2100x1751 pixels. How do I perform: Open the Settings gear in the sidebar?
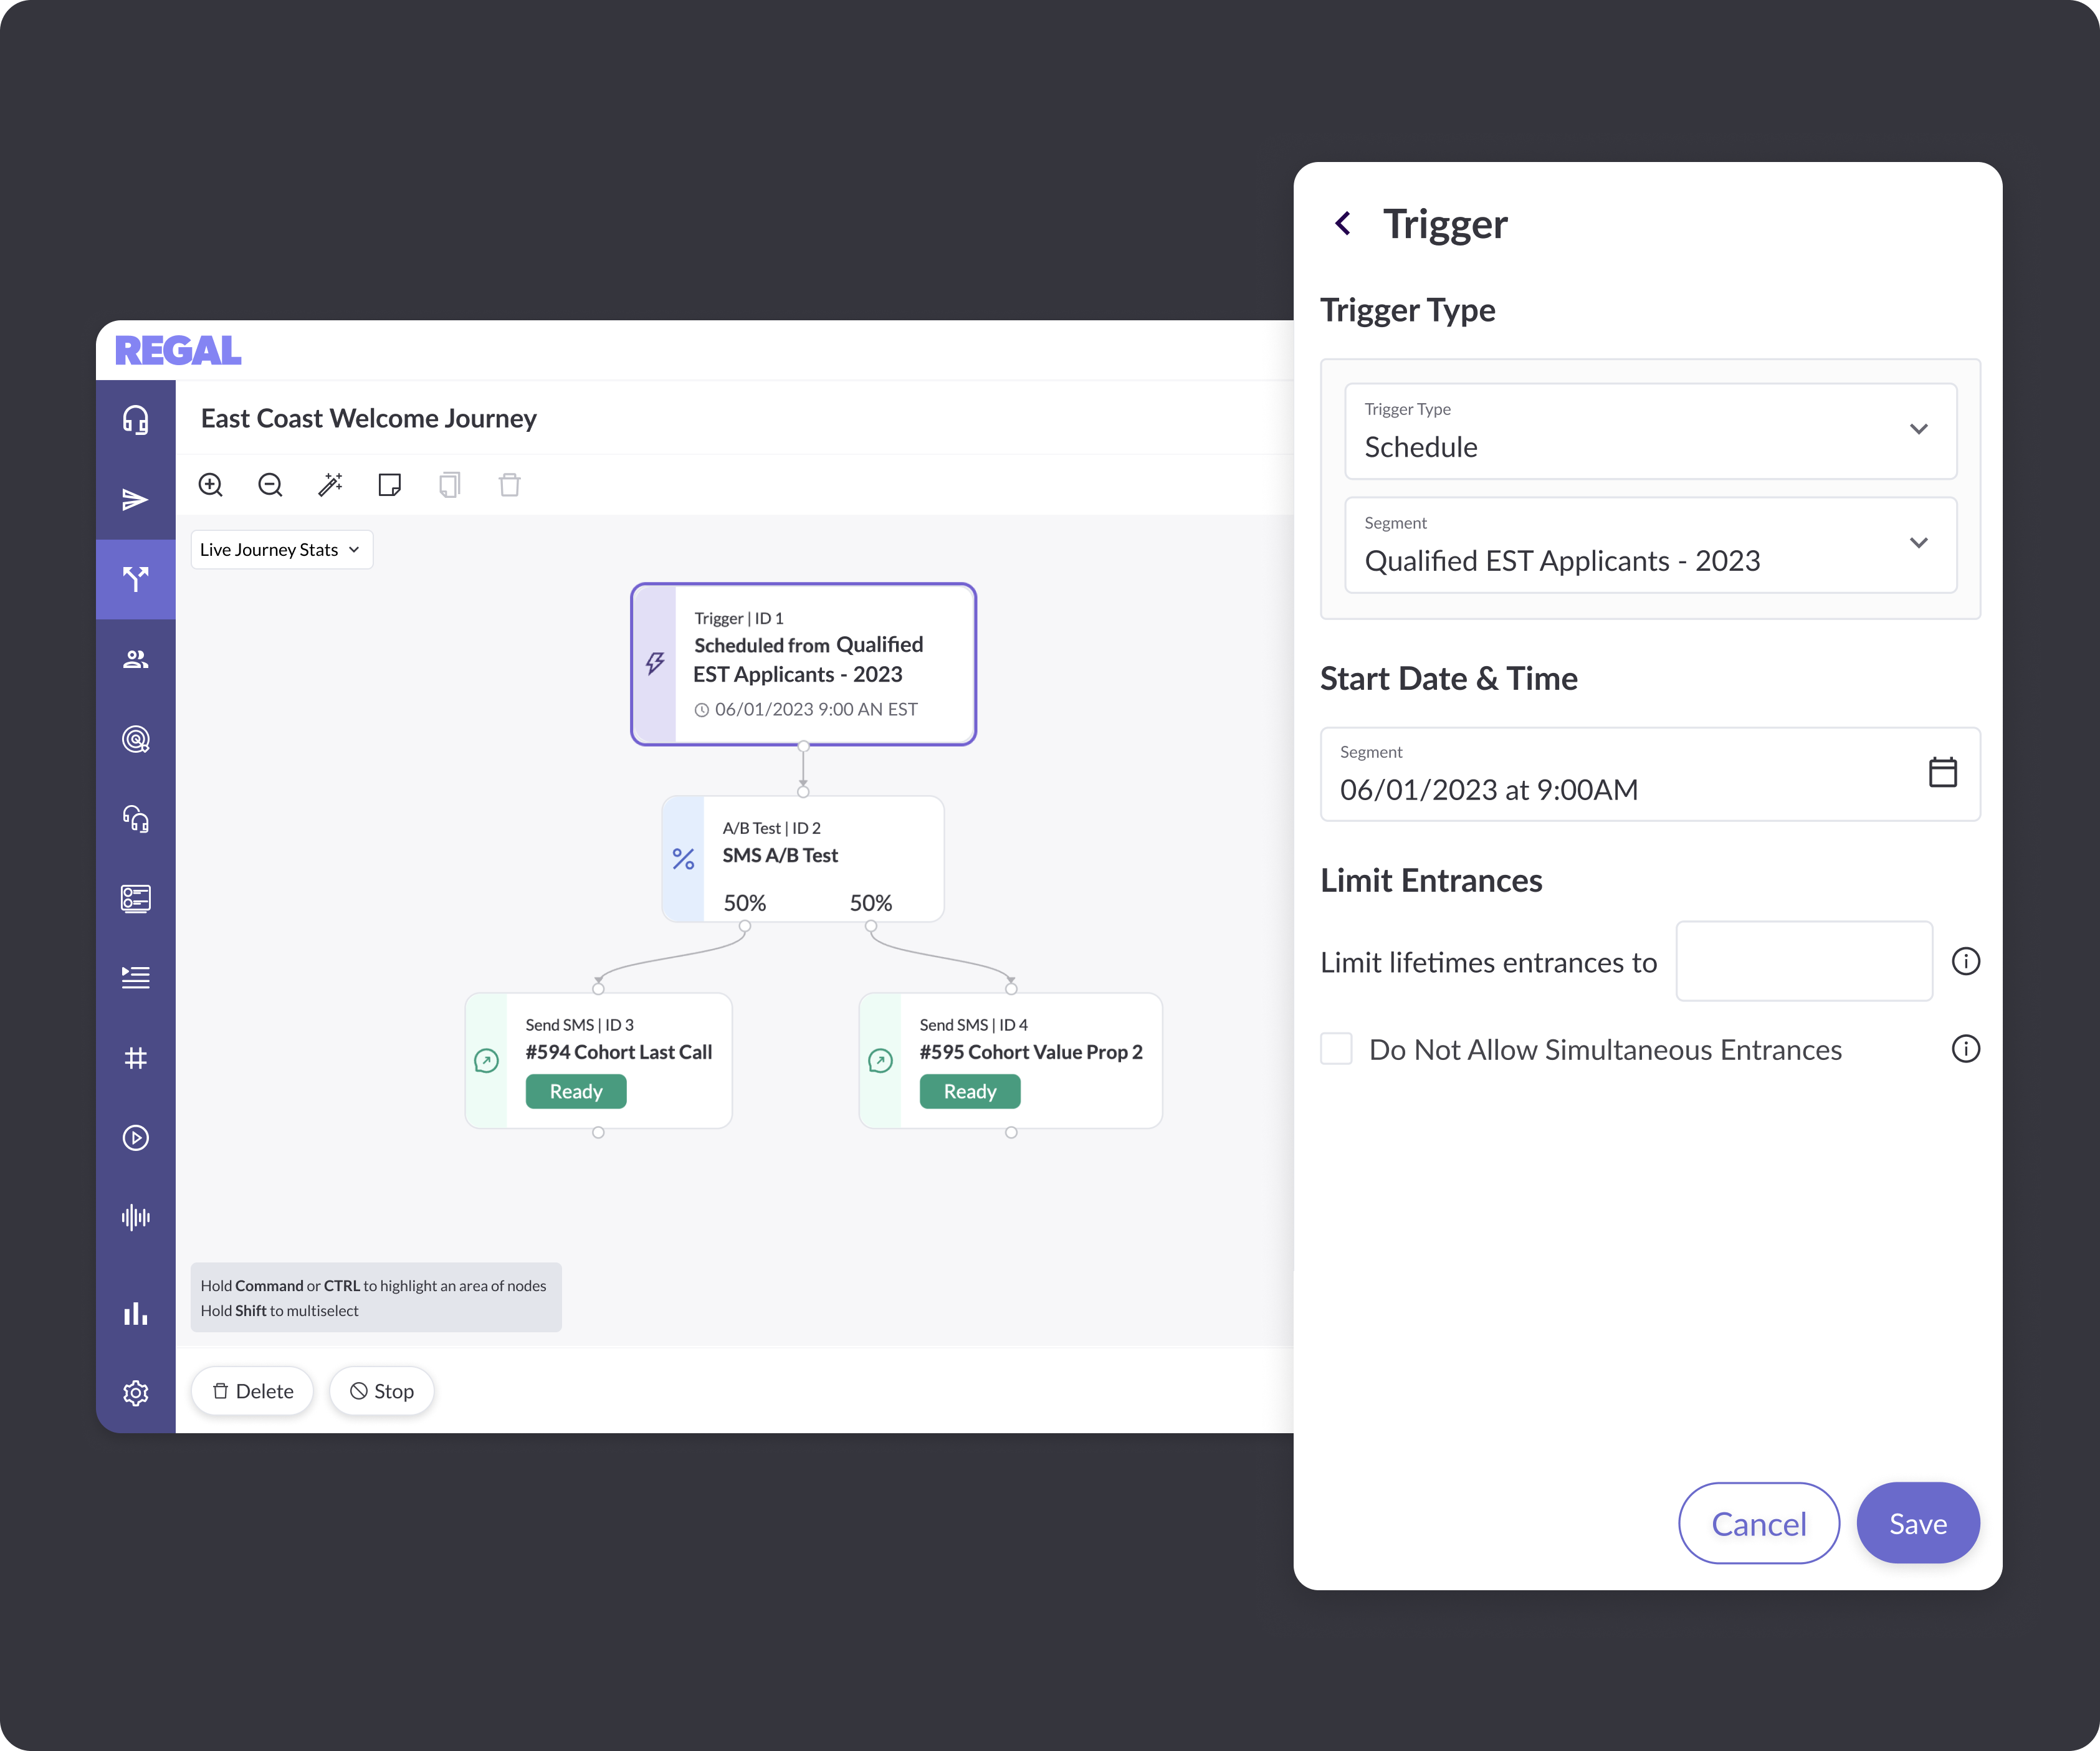pos(136,1392)
